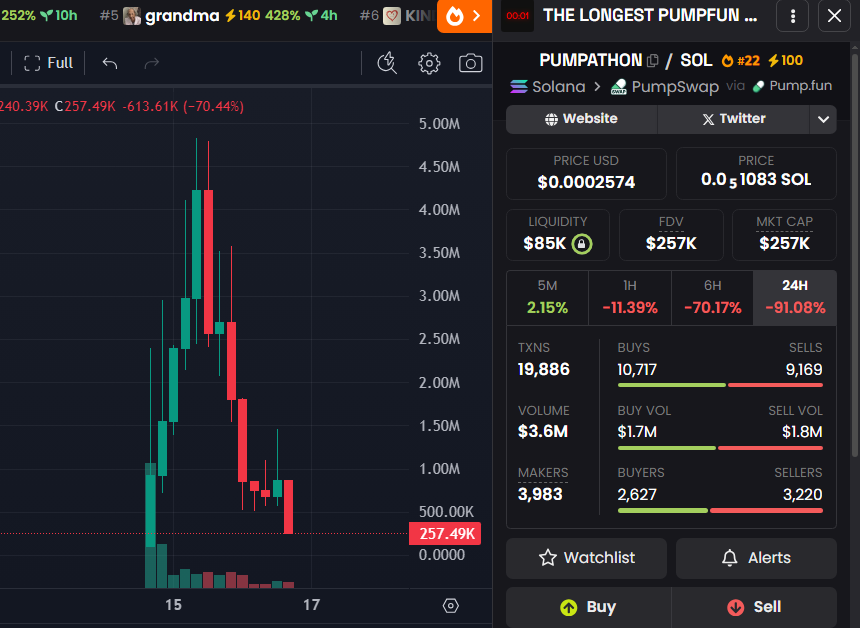Click the buyers vs sellers ratio bar
The image size is (860, 628).
point(720,511)
